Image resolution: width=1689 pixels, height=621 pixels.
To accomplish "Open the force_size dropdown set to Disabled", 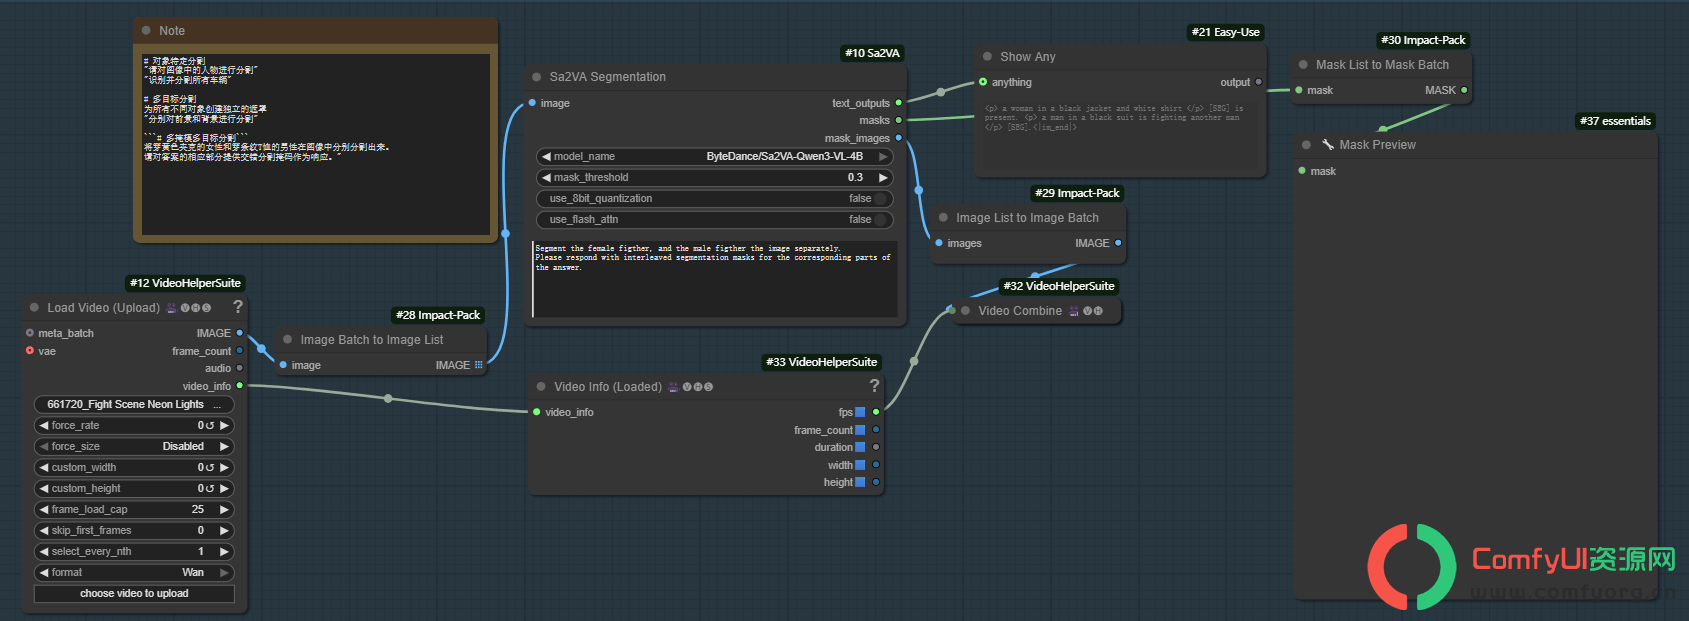I will tap(134, 447).
